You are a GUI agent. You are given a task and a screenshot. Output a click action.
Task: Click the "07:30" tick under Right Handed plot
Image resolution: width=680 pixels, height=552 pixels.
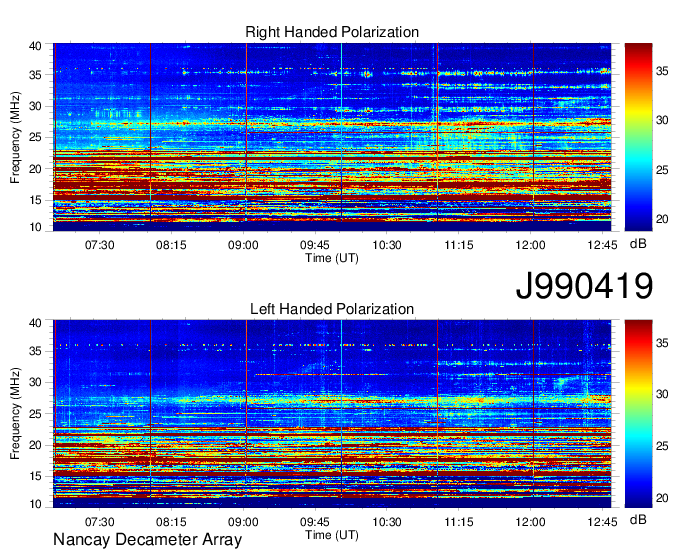(x=99, y=245)
